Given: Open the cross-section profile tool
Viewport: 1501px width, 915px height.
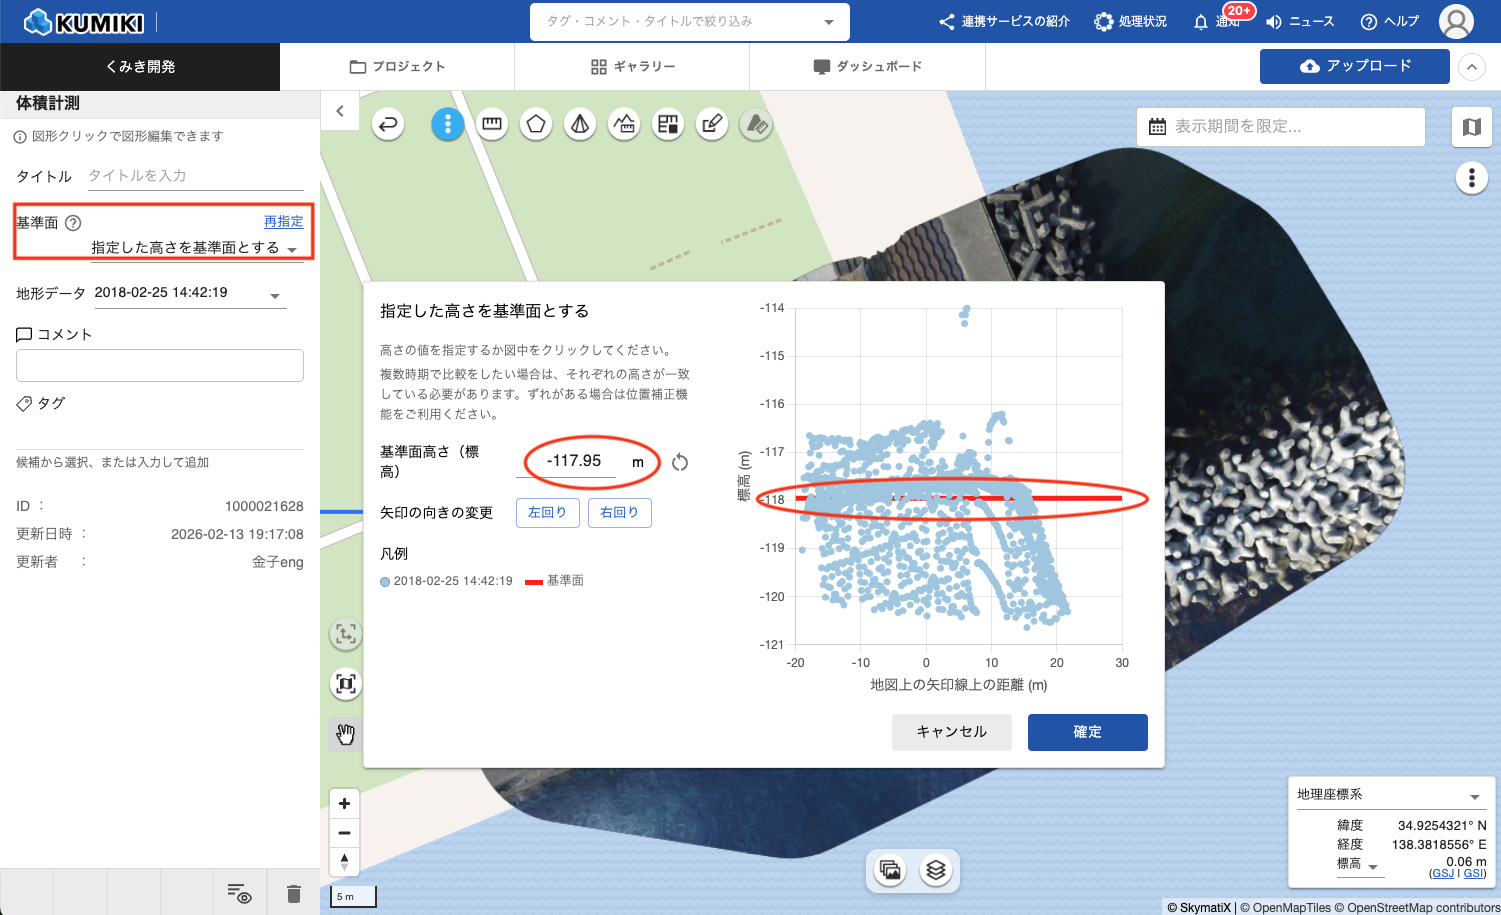Looking at the screenshot, I should coord(624,125).
